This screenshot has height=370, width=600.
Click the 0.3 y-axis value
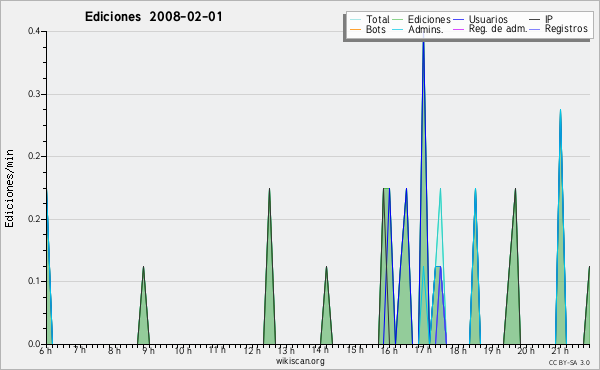tap(34, 94)
